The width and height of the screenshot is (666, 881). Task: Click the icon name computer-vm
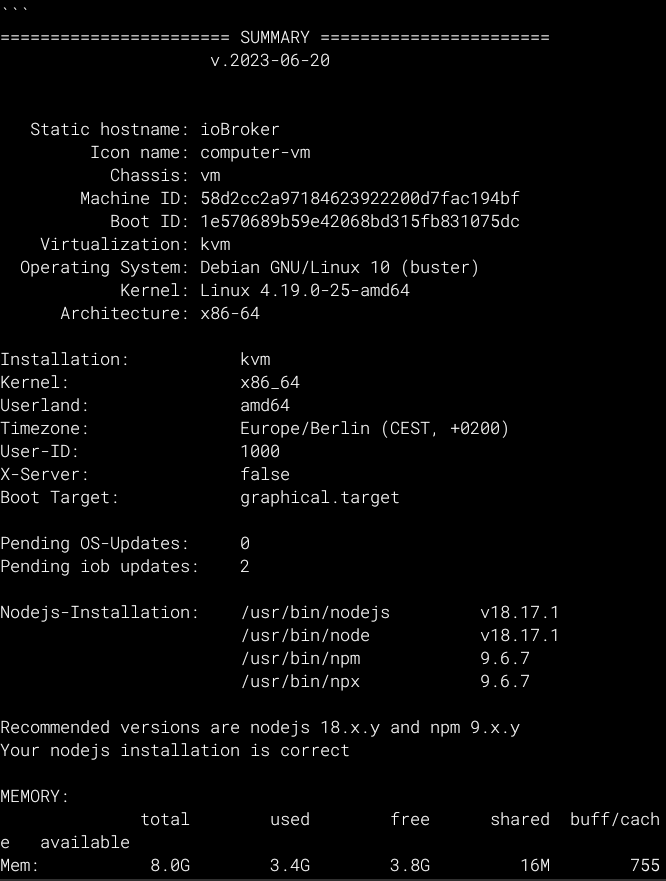click(255, 152)
